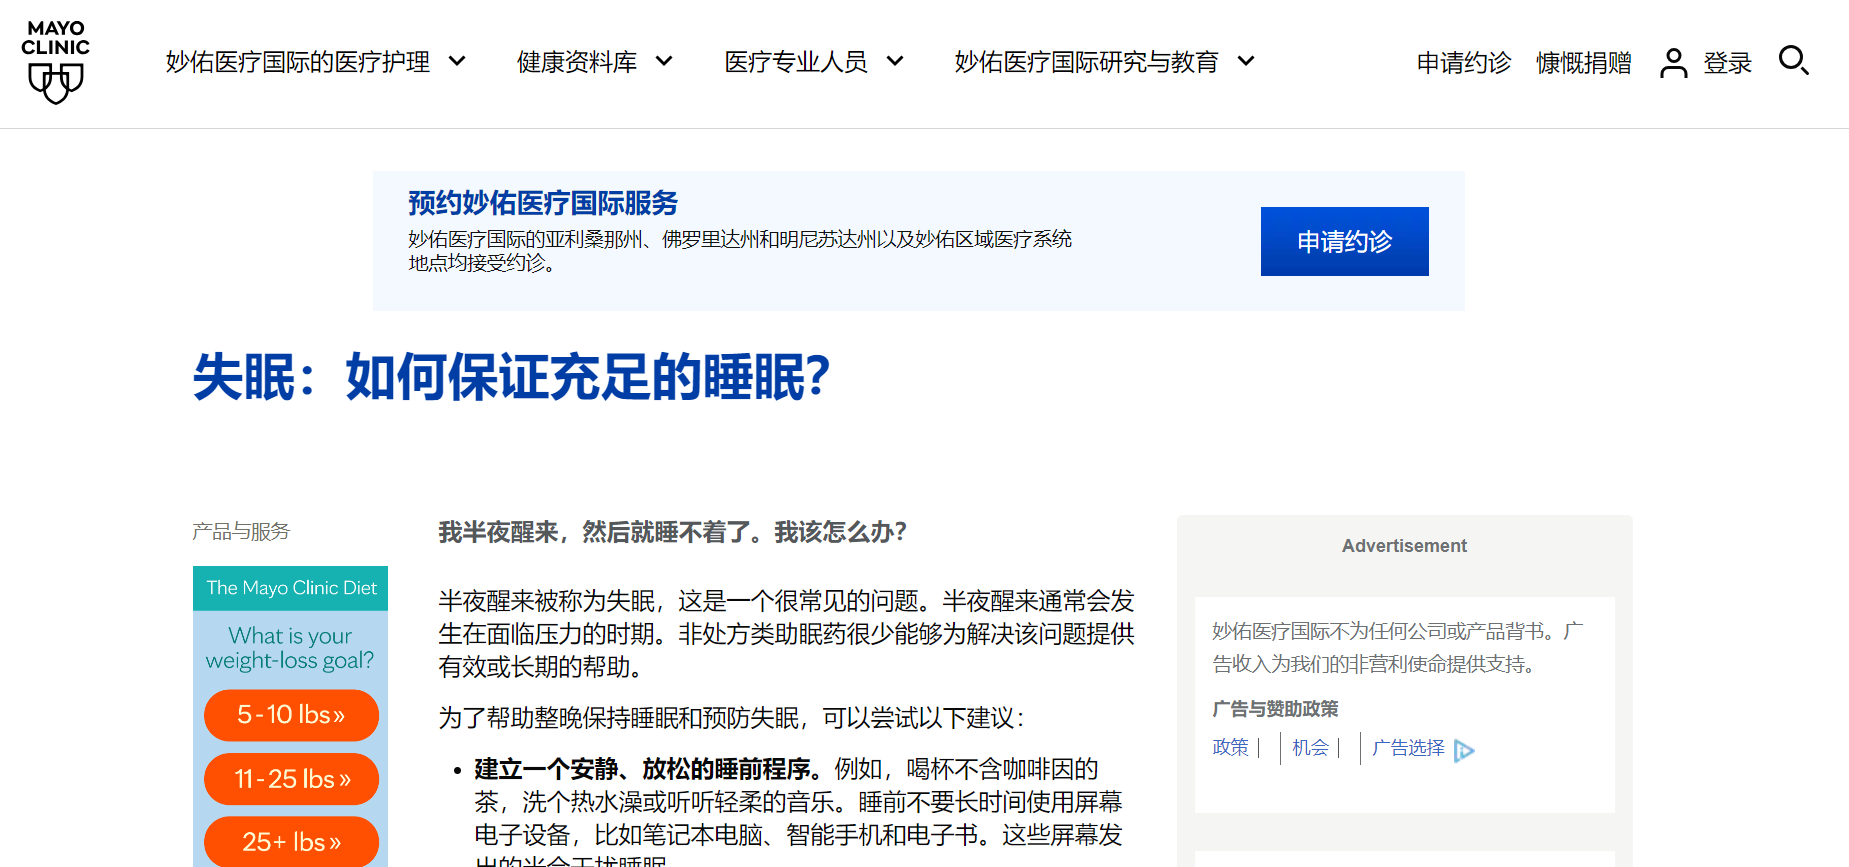Click 预约妙佑医疗国际服务 heading
The height and width of the screenshot is (867, 1849).
tap(543, 203)
